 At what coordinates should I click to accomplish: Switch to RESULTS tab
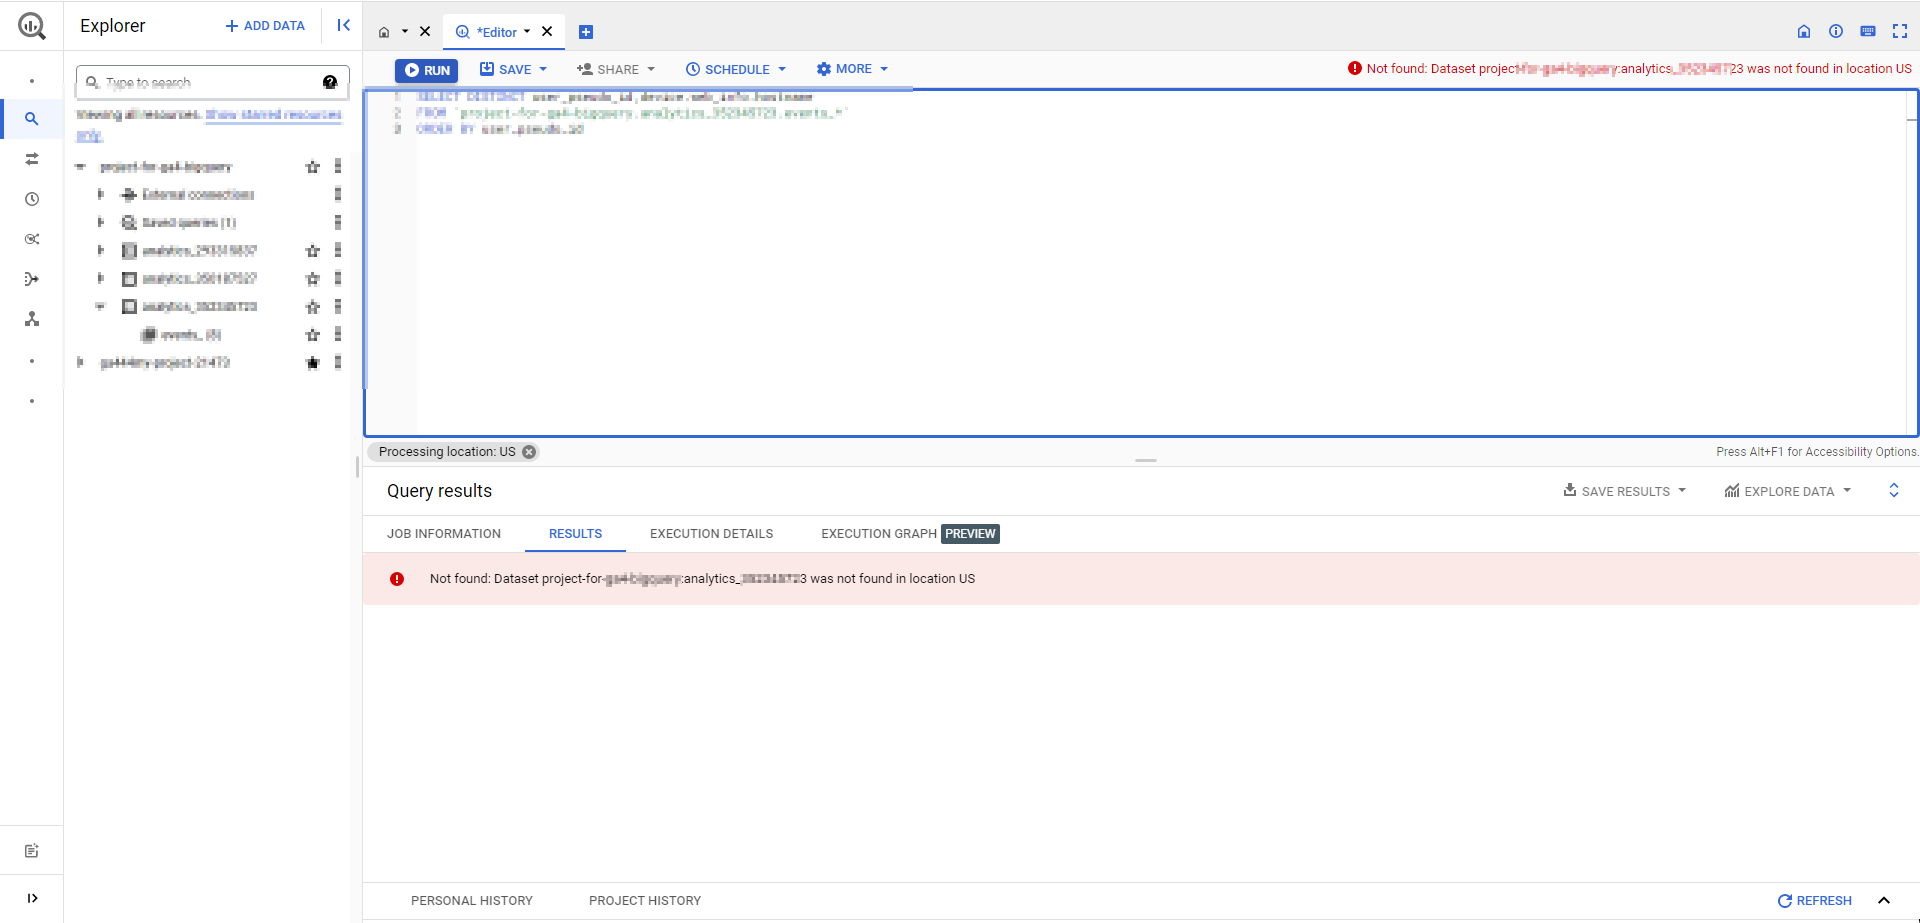click(575, 534)
